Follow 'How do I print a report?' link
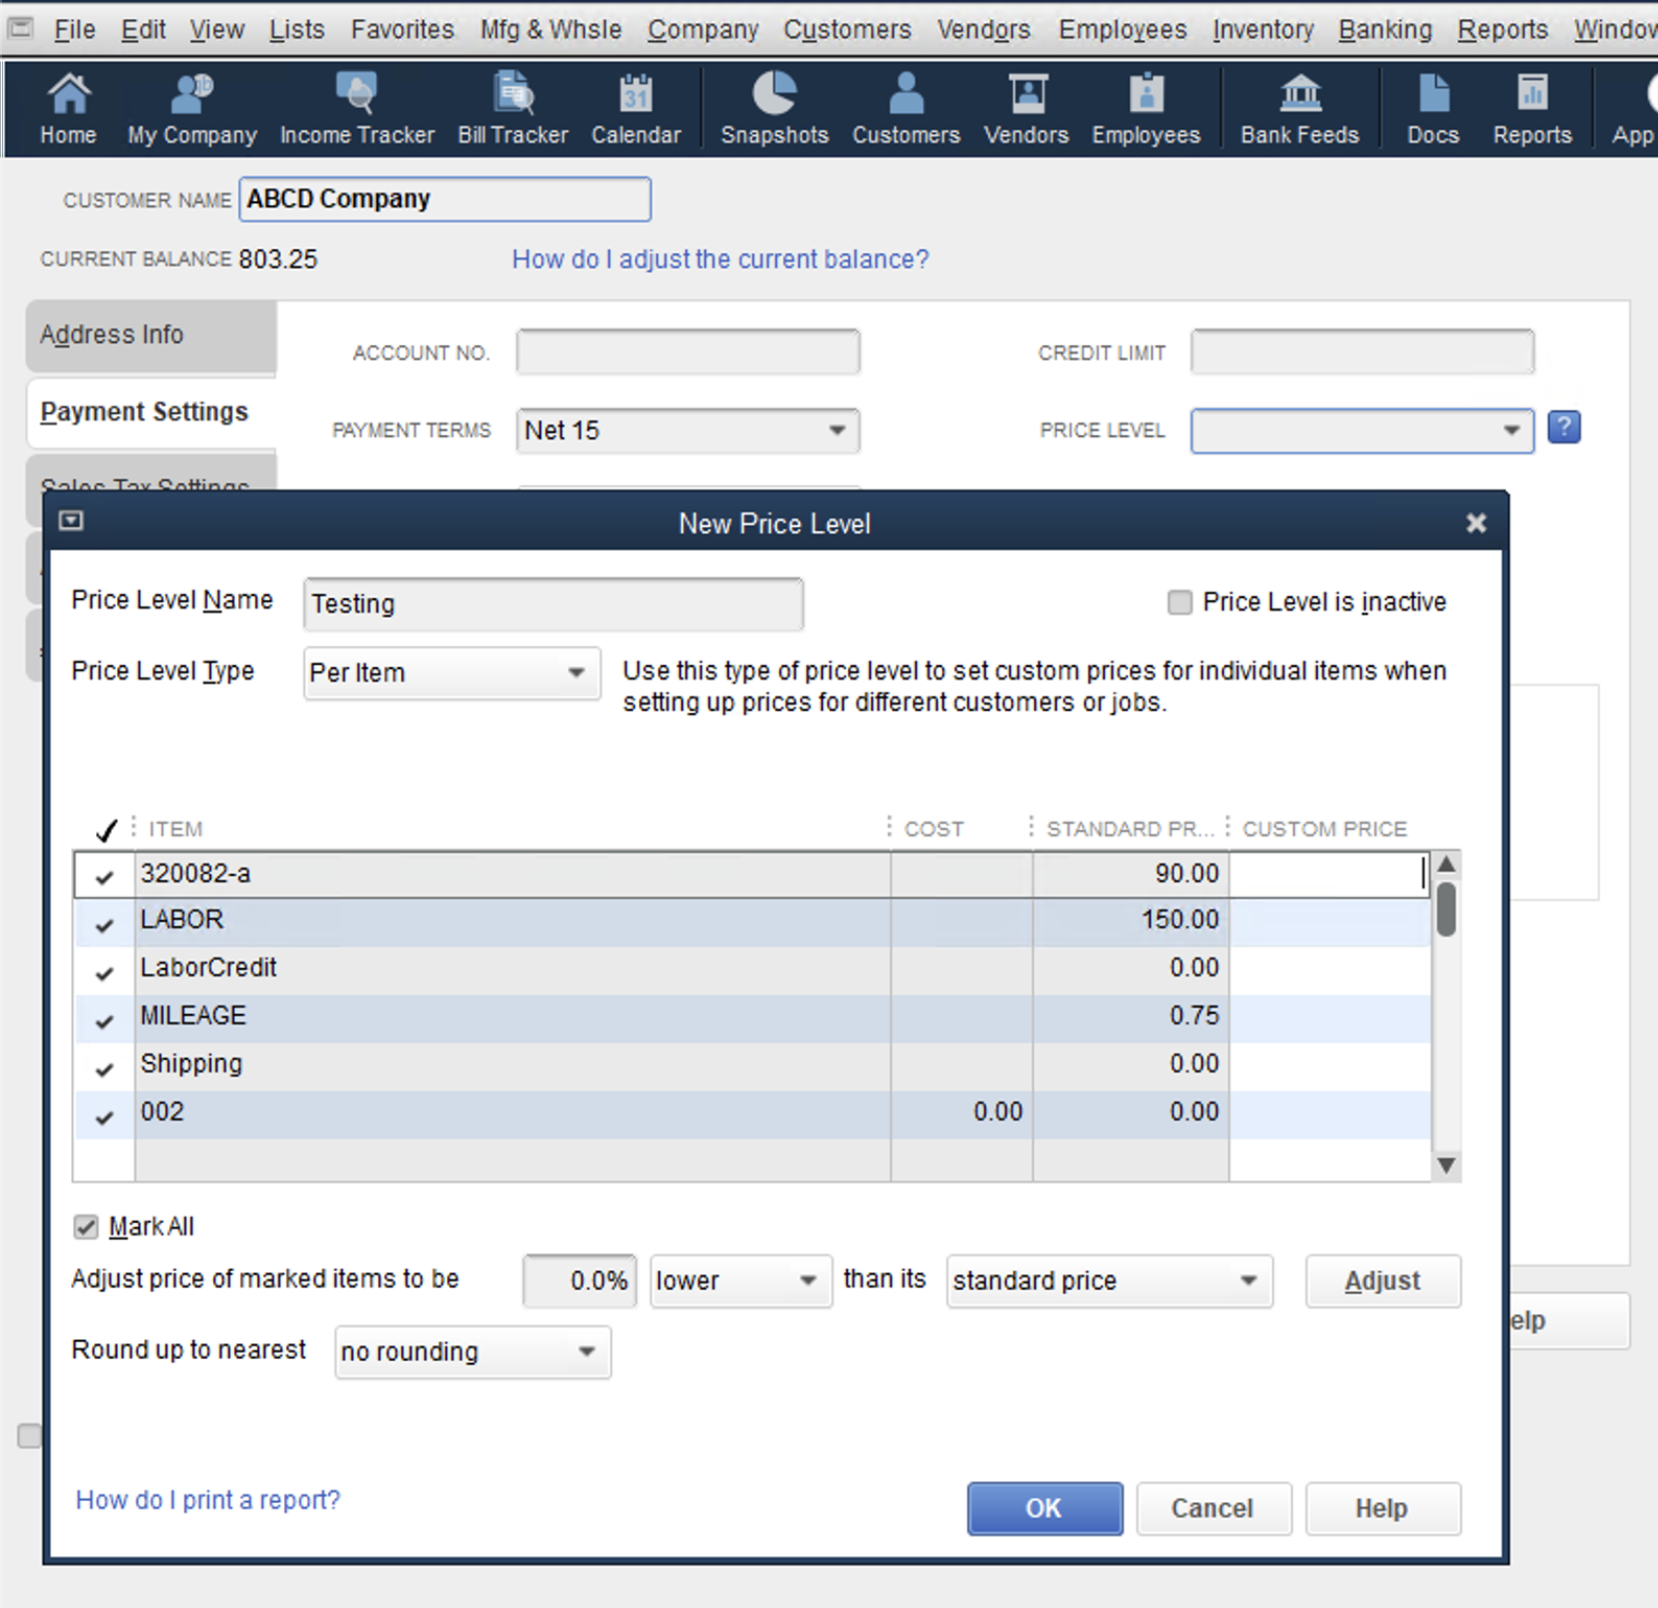This screenshot has height=1608, width=1658. (208, 1500)
